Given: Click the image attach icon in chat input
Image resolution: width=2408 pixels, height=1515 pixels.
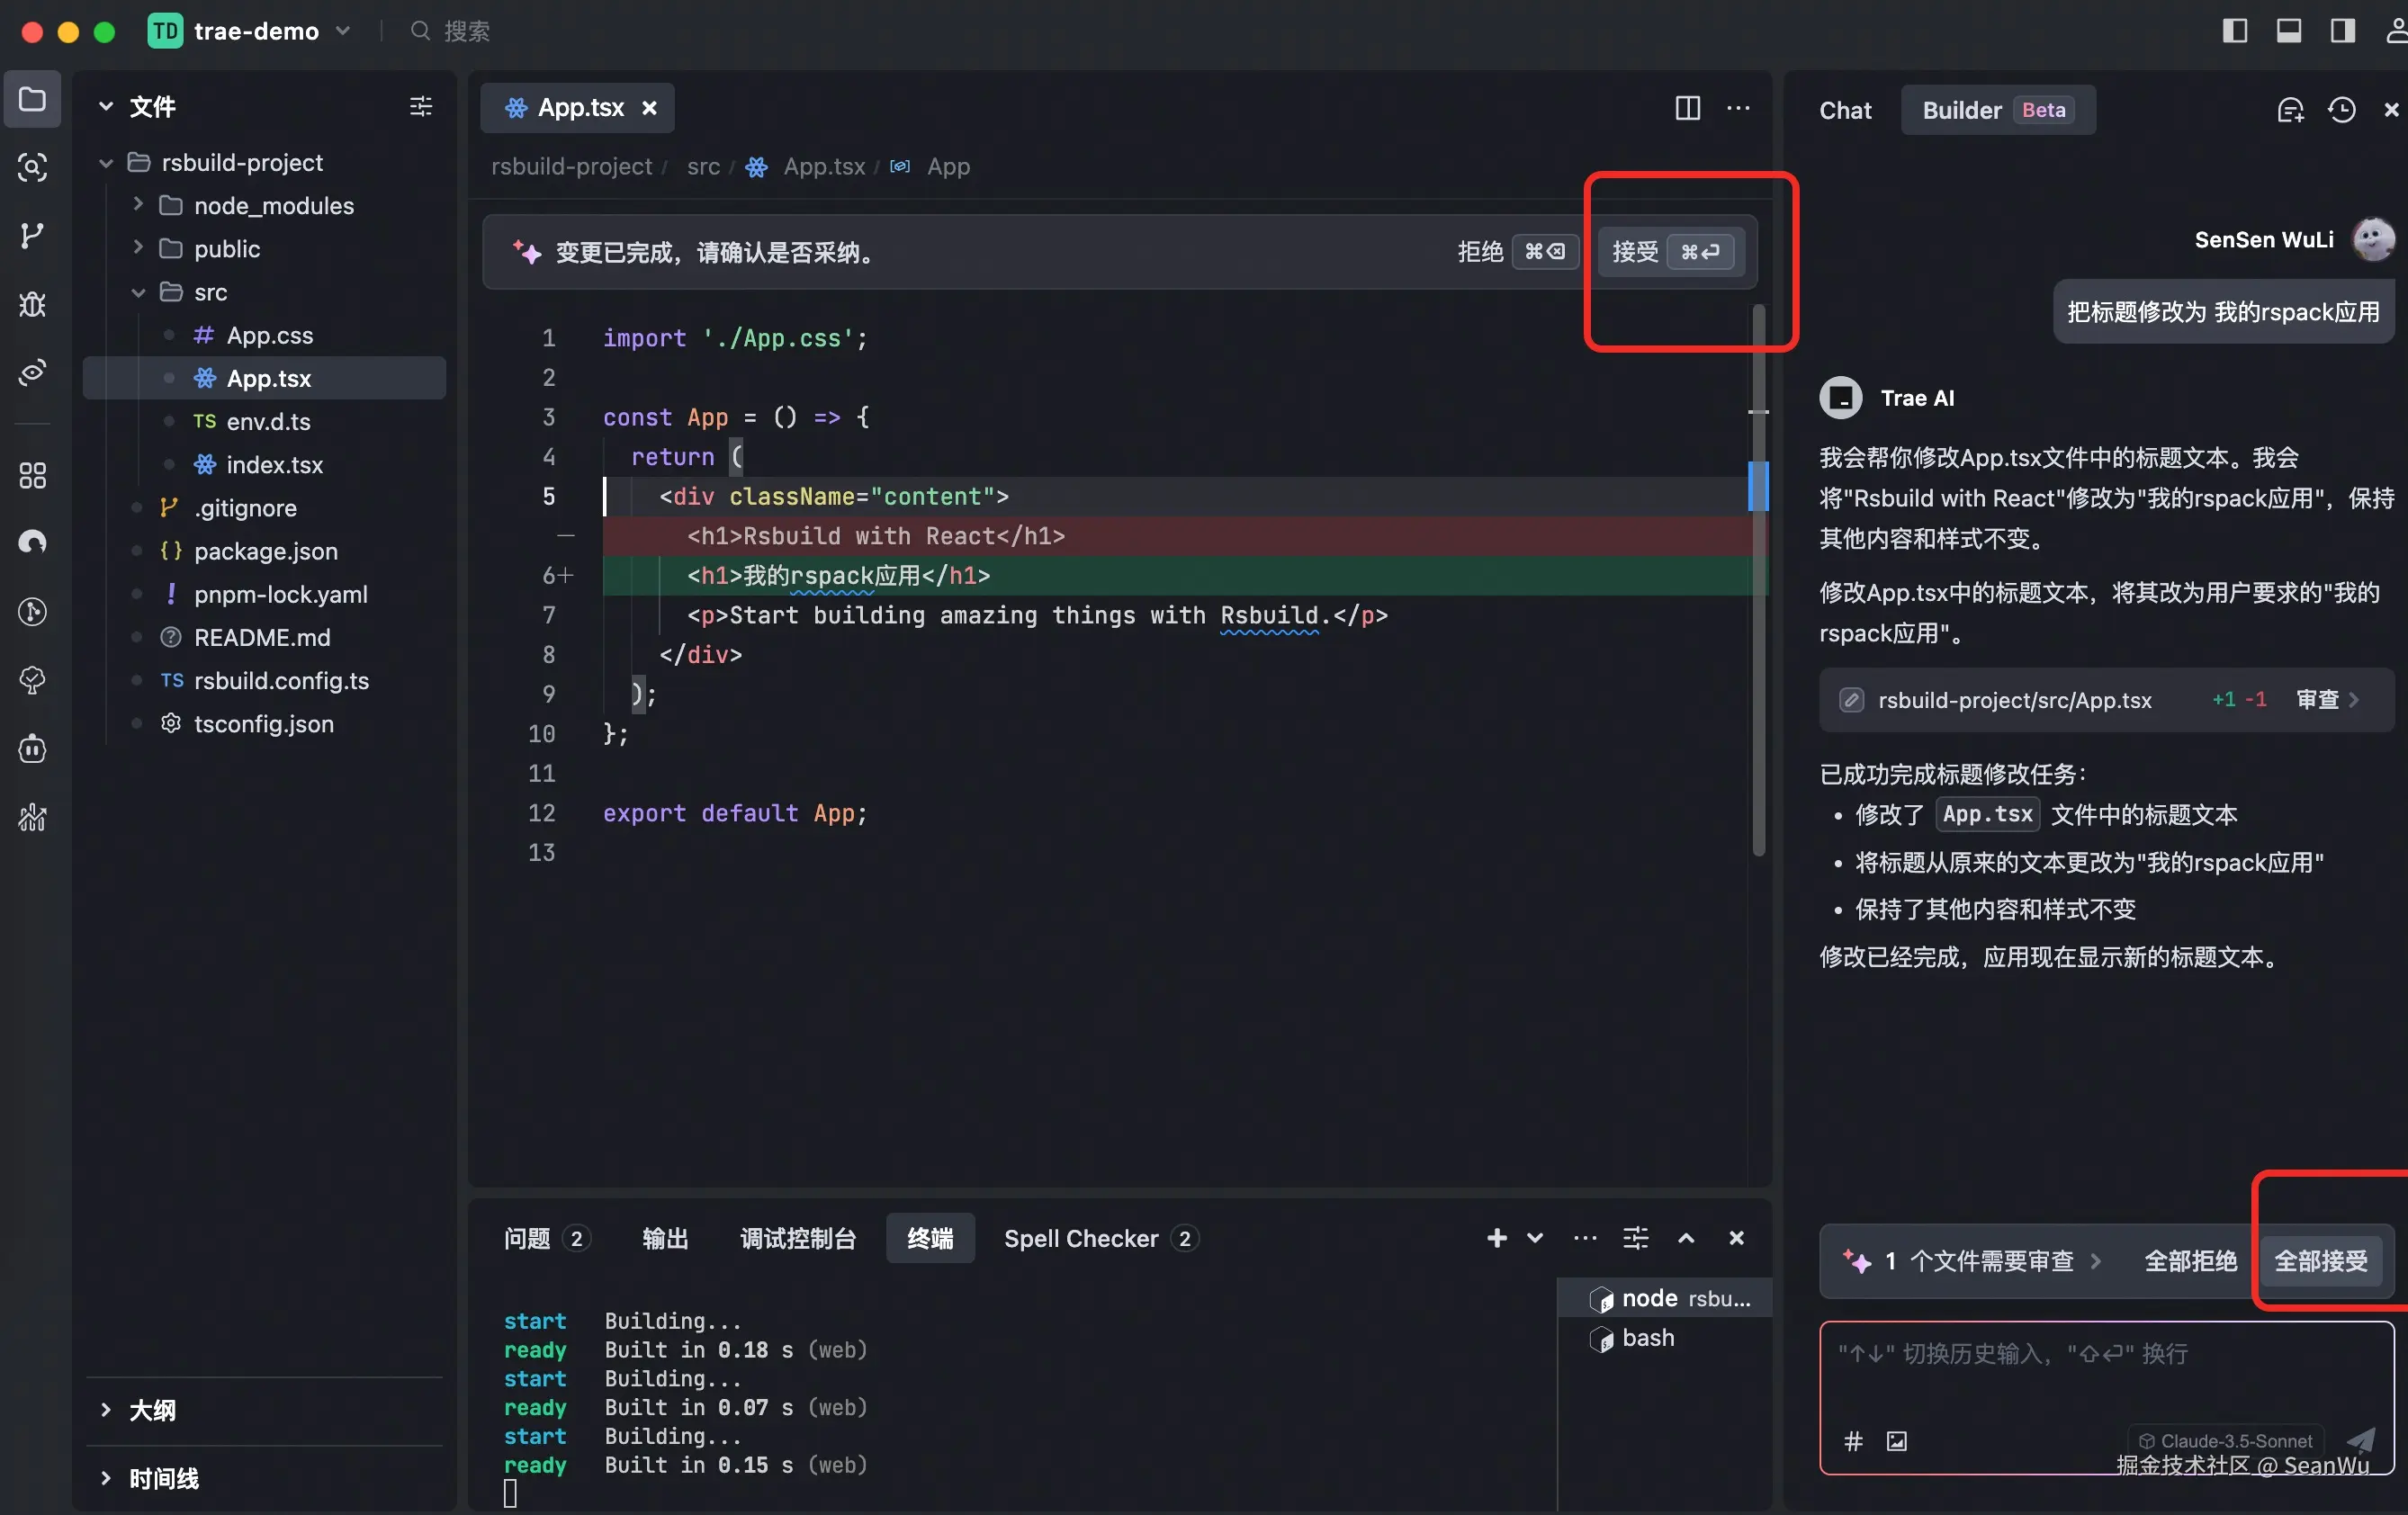Looking at the screenshot, I should pos(1896,1440).
